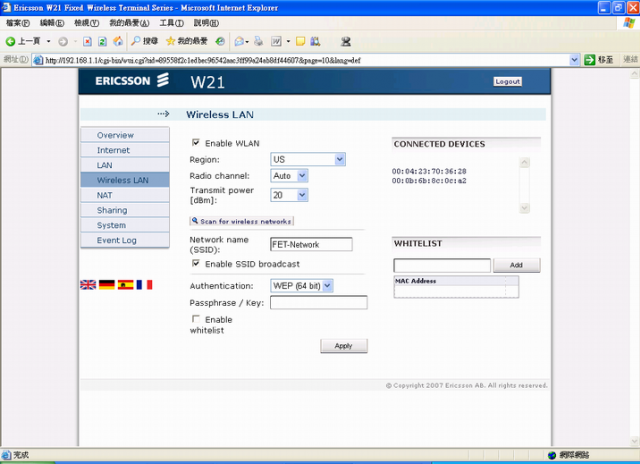Go to the System sidebar page
This screenshot has width=640, height=464.
(125, 225)
